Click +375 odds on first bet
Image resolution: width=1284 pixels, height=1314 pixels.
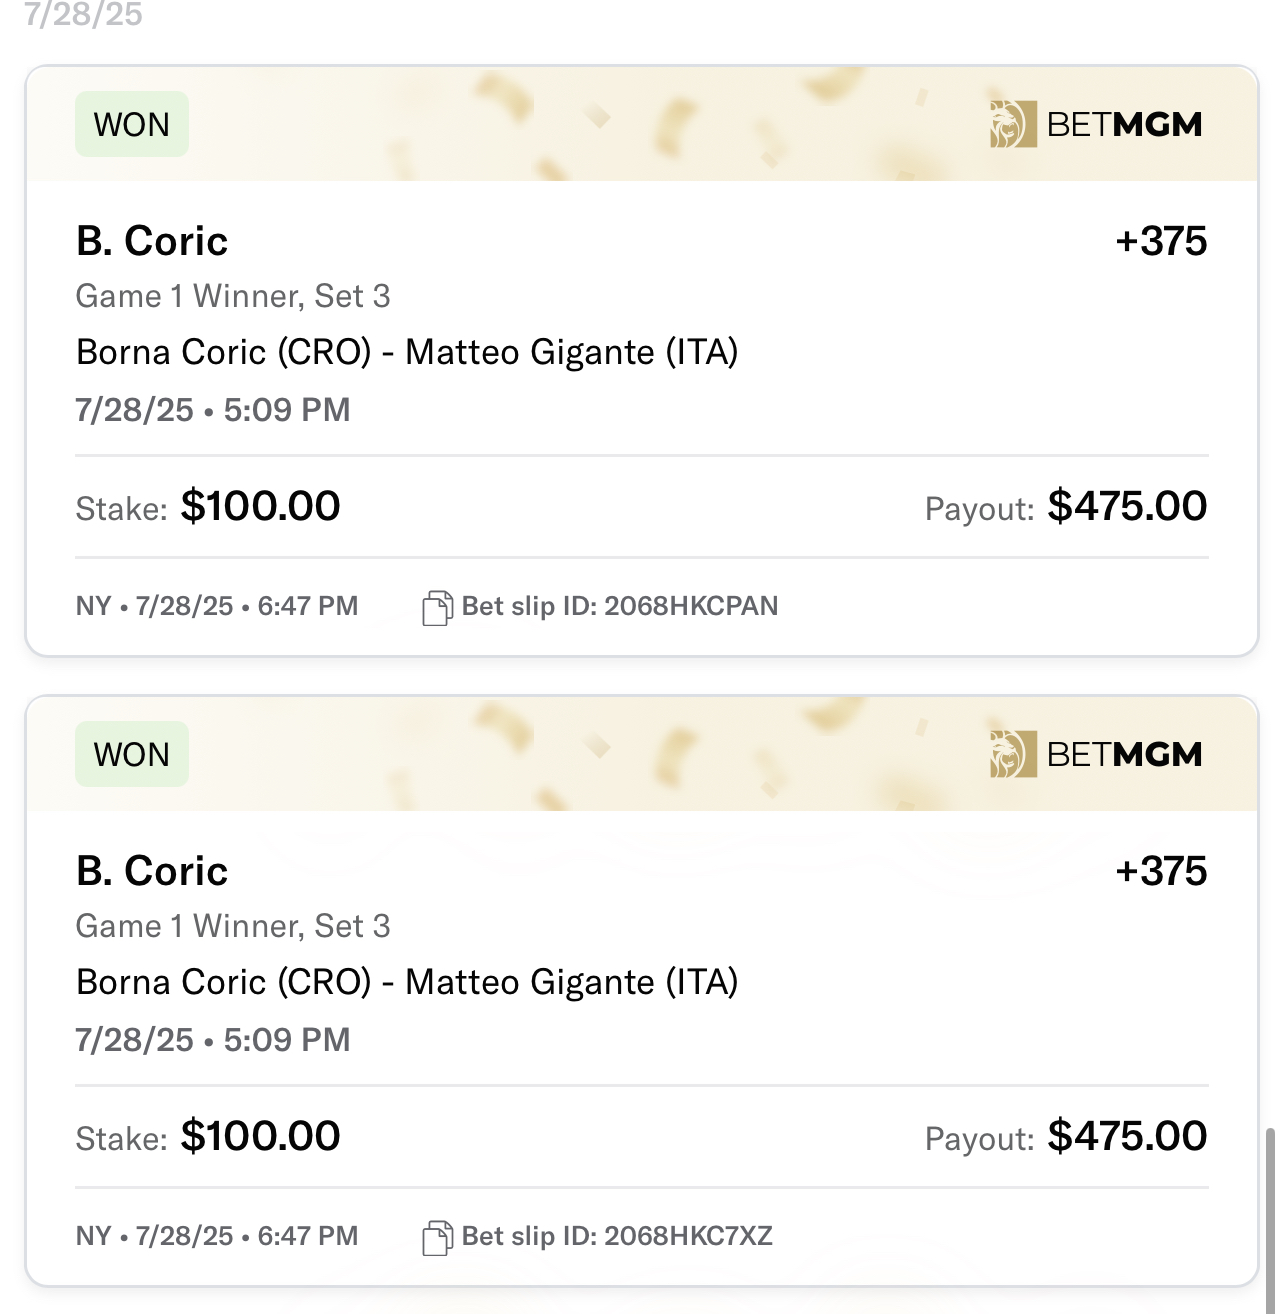1161,241
